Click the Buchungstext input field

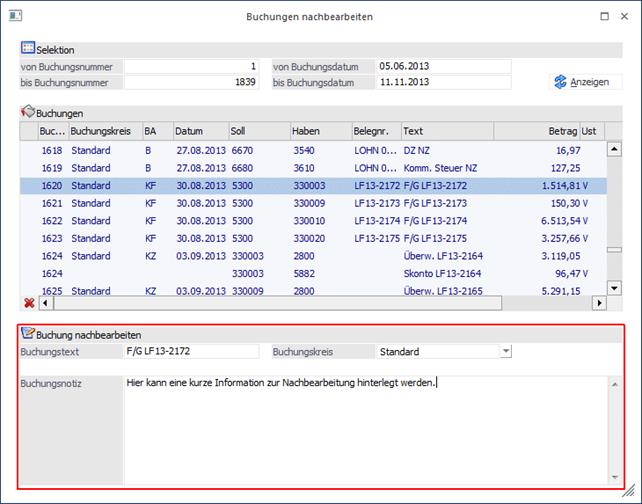tap(192, 352)
